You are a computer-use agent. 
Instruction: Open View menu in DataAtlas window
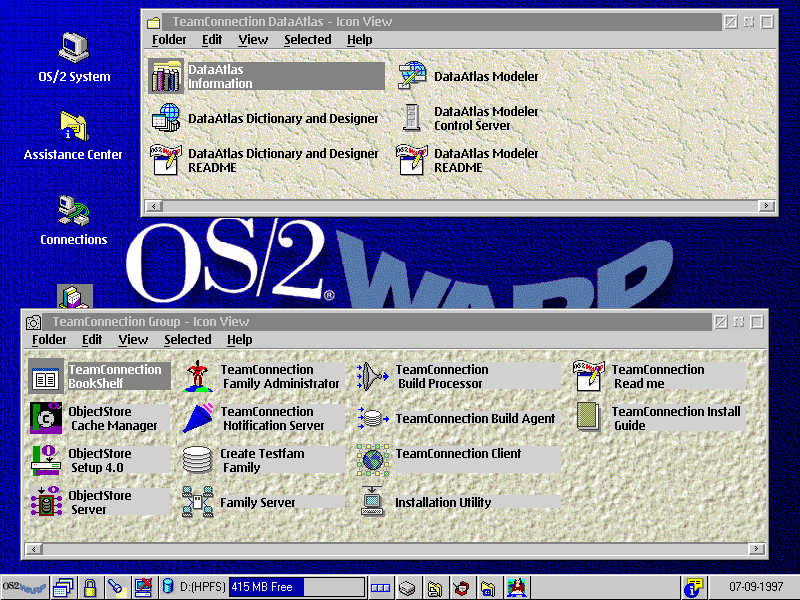click(x=253, y=40)
